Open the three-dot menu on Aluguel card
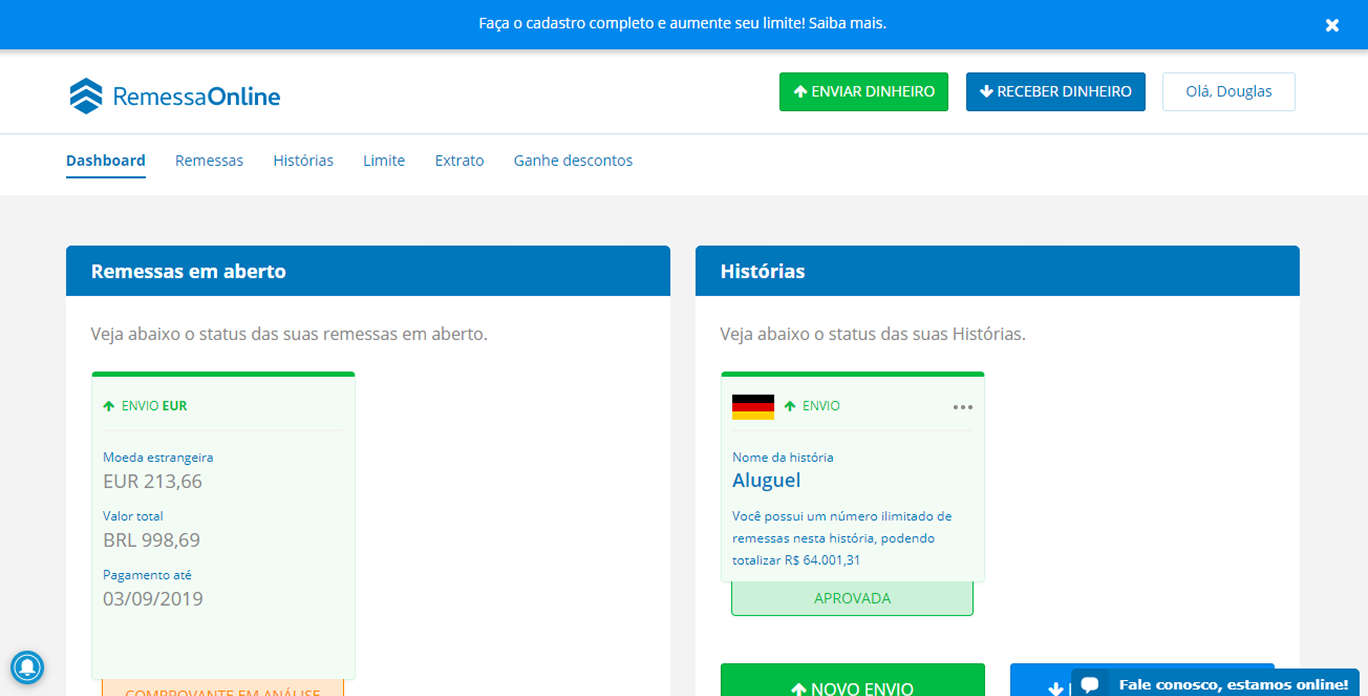Image resolution: width=1368 pixels, height=696 pixels. coord(963,407)
